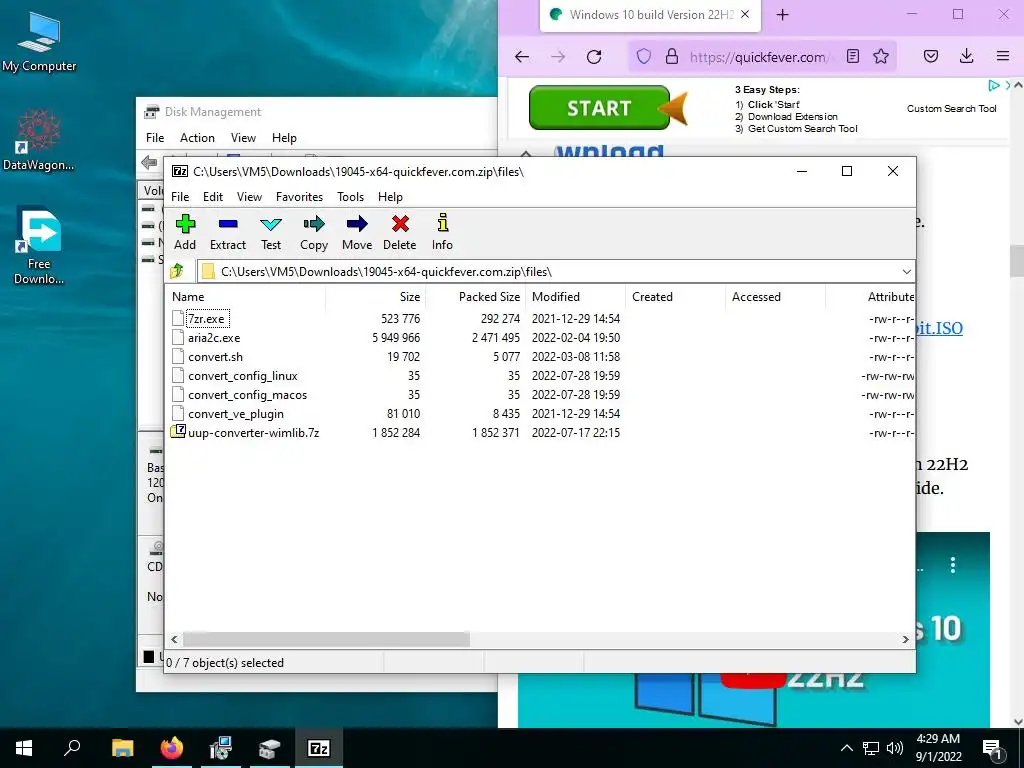Expand the 7-Zip address path dropdown
This screenshot has height=768, width=1024.
pyautogui.click(x=906, y=272)
